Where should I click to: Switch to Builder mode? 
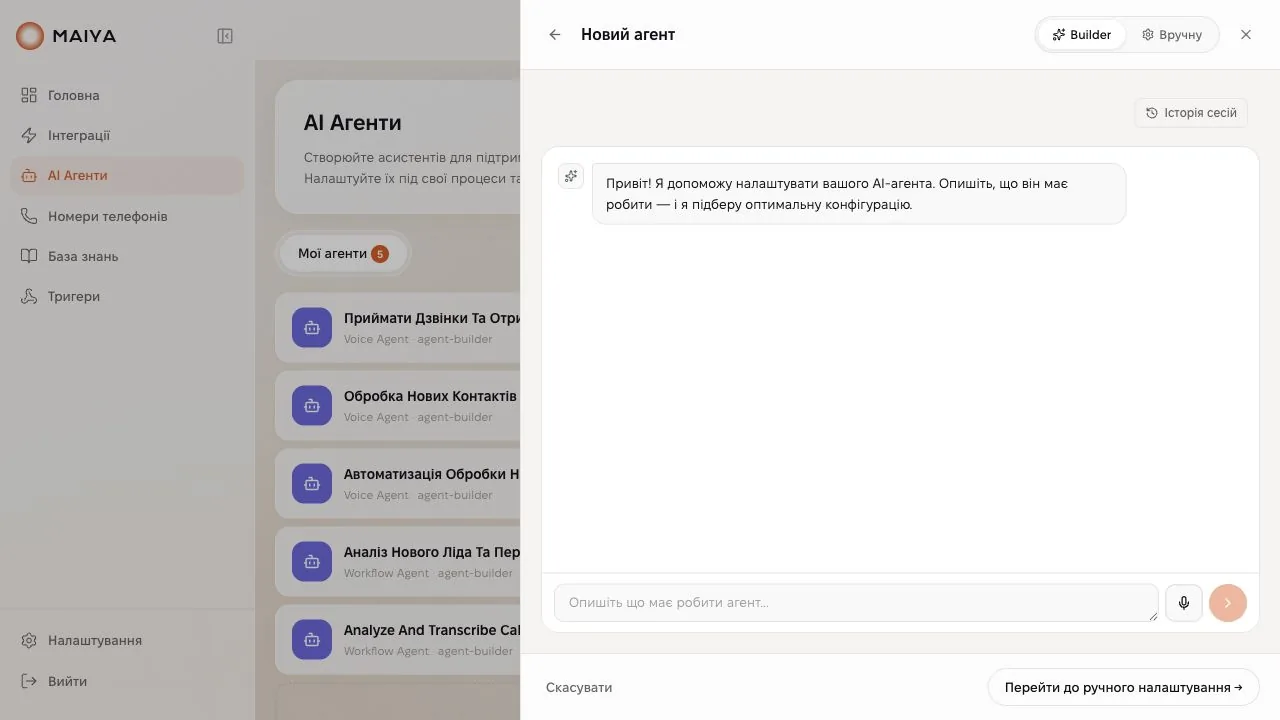pos(1082,34)
